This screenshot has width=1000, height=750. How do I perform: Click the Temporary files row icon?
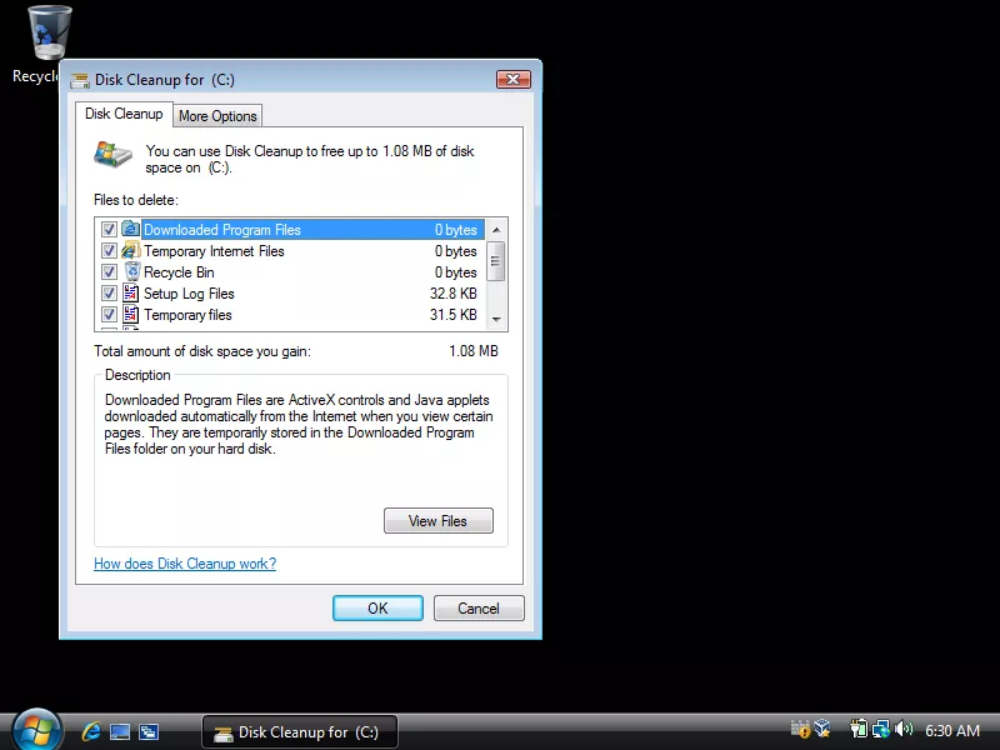point(131,314)
